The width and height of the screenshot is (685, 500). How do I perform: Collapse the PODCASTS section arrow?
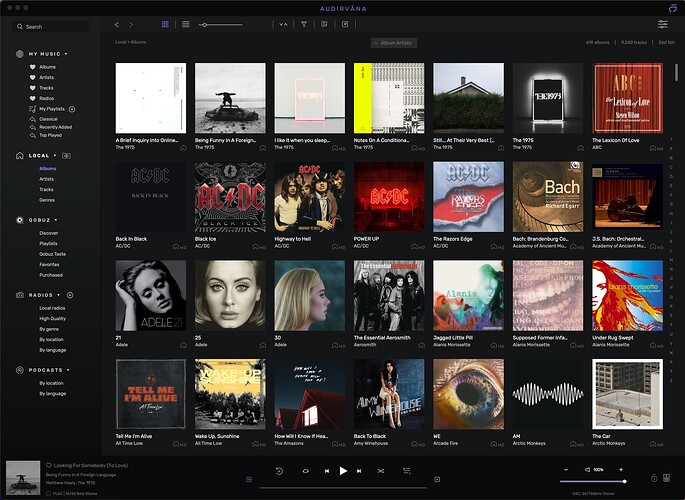click(68, 370)
